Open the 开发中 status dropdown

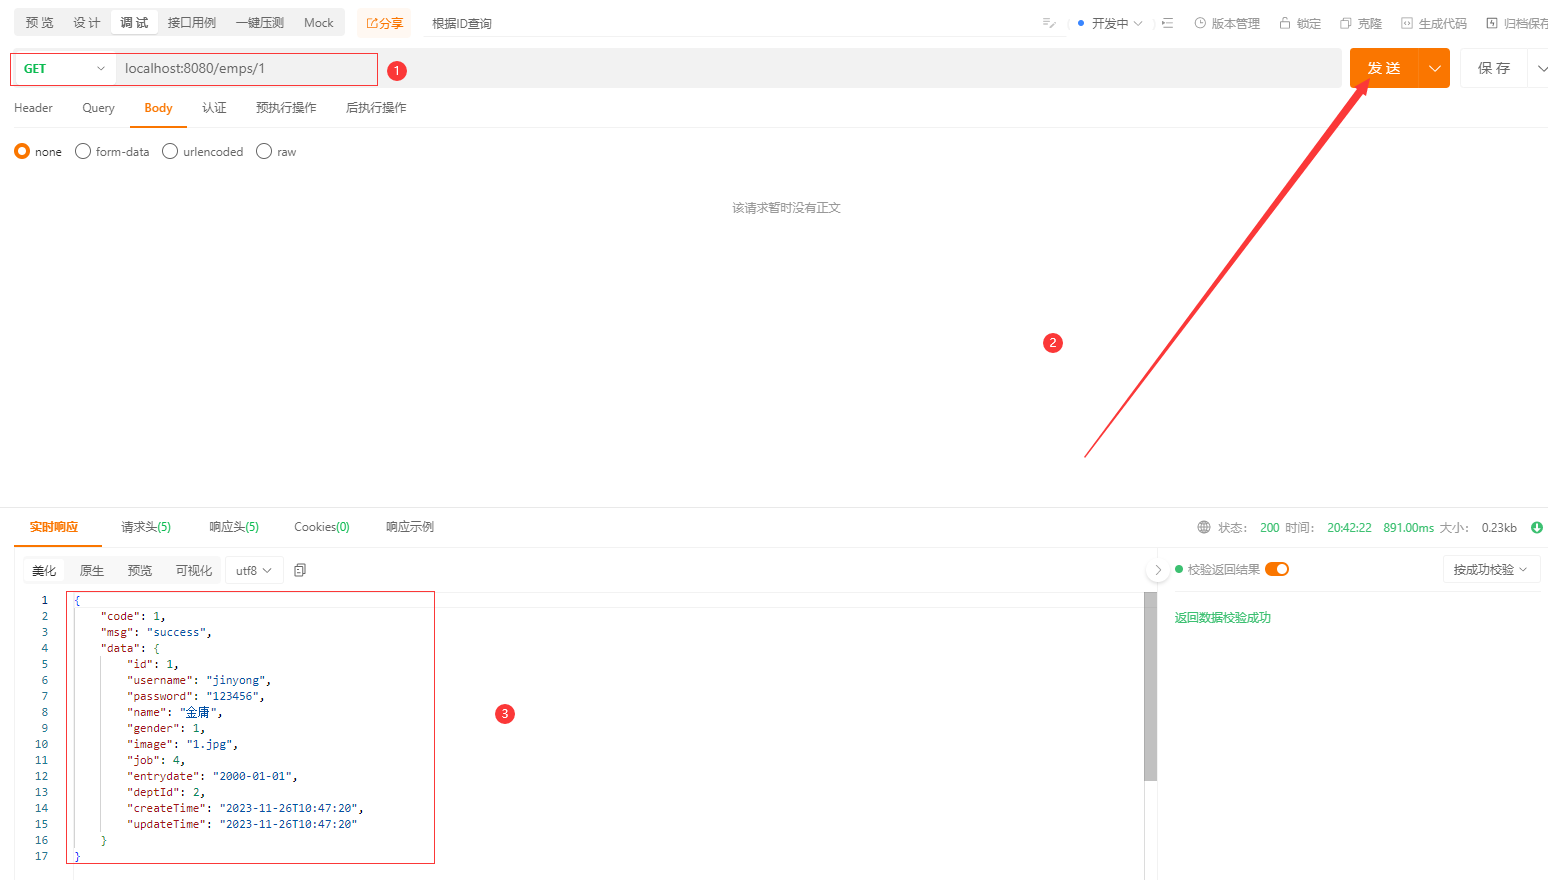point(1110,23)
